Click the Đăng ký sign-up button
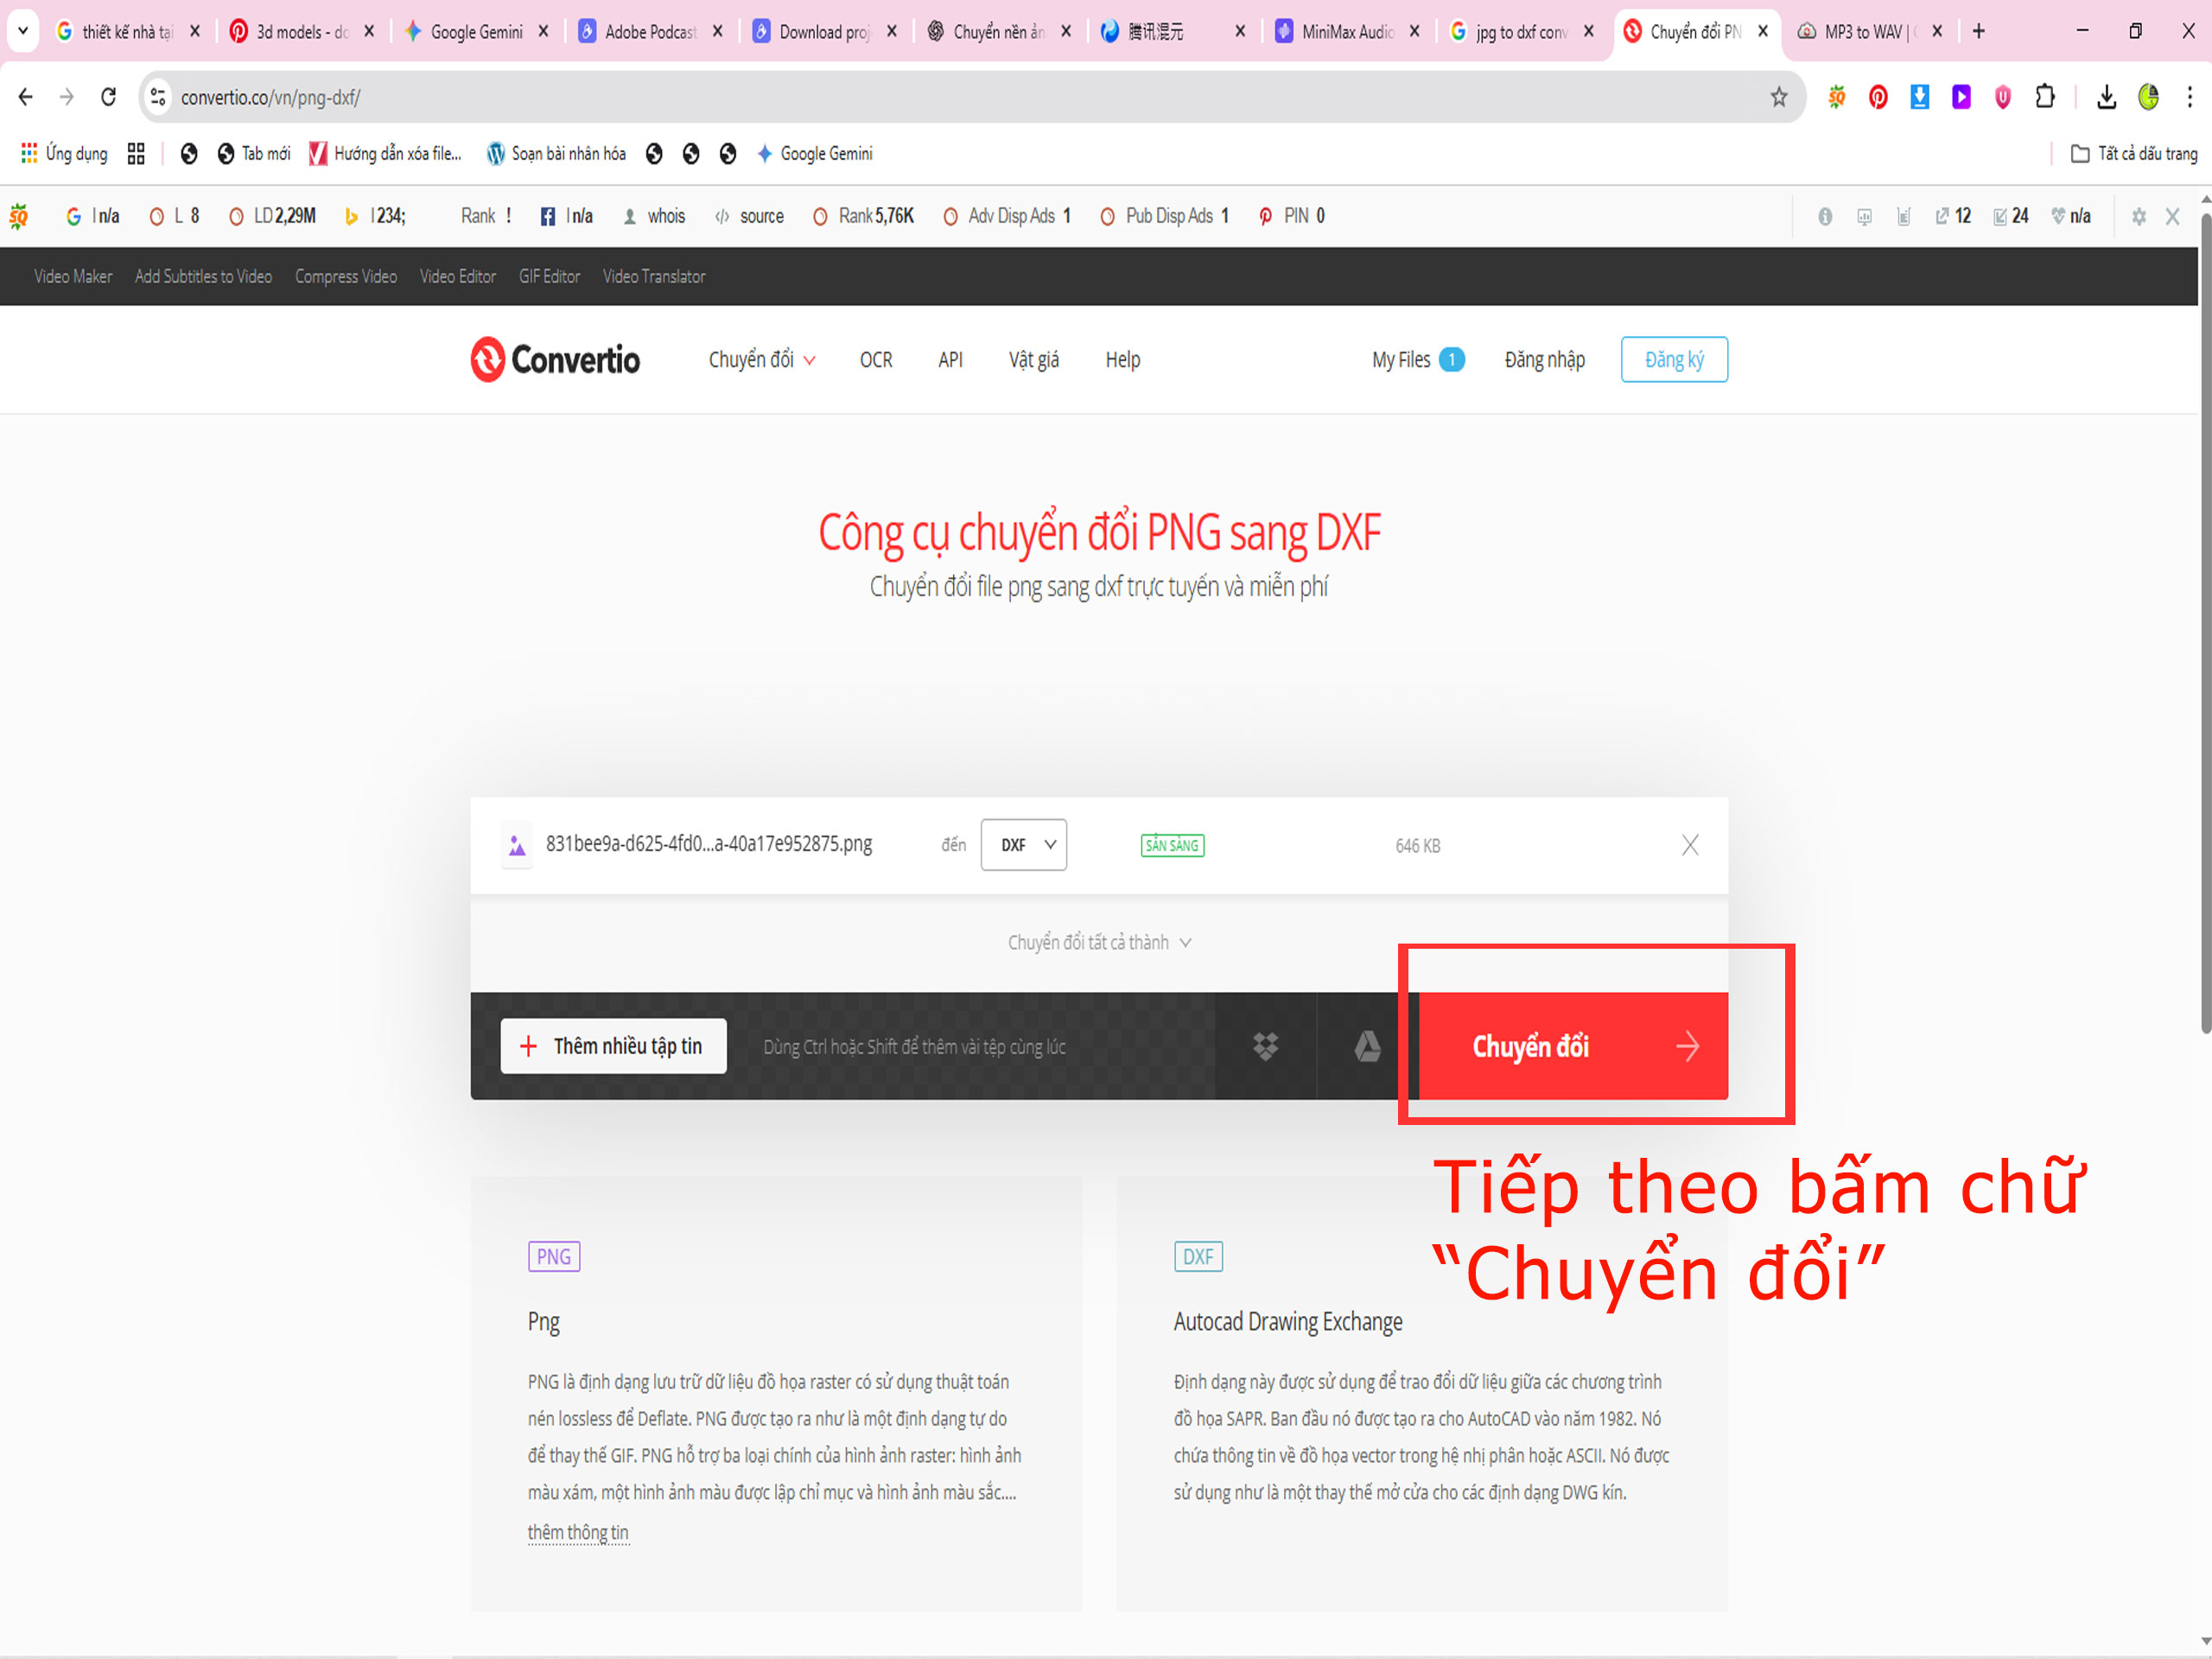The image size is (2212, 1659). (1673, 359)
